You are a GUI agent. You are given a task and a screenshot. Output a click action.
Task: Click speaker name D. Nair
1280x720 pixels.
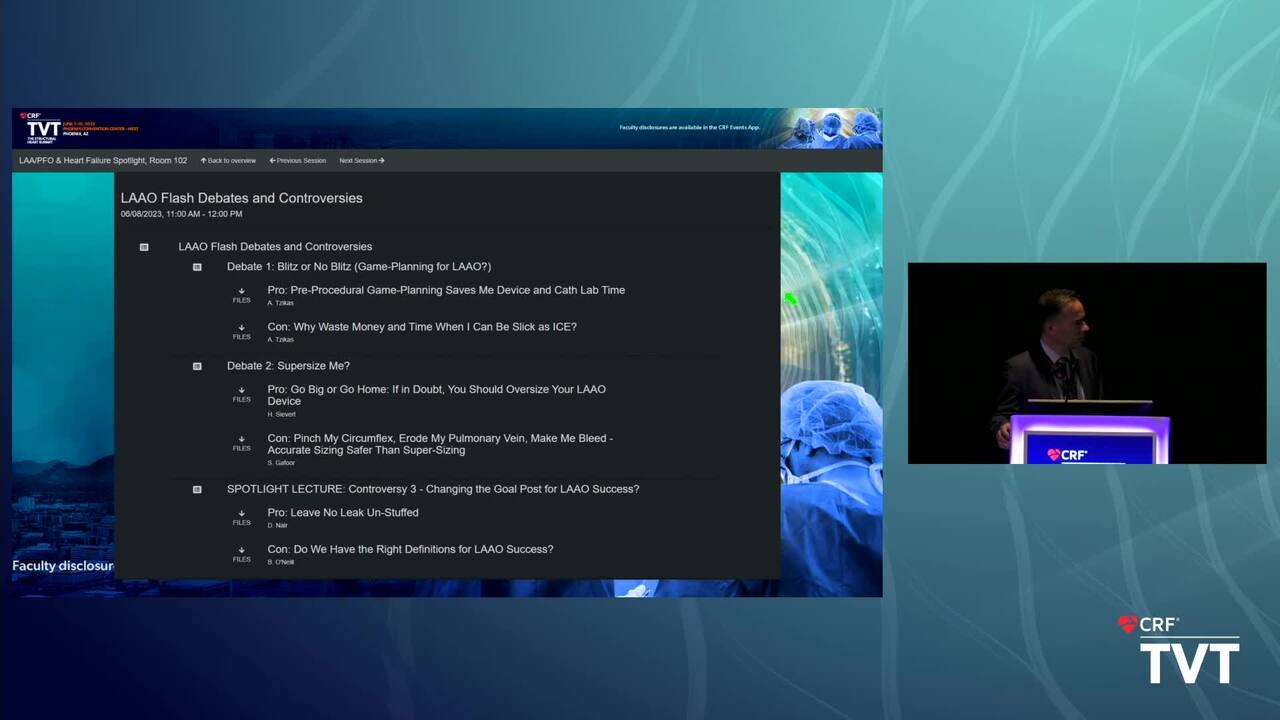point(277,525)
